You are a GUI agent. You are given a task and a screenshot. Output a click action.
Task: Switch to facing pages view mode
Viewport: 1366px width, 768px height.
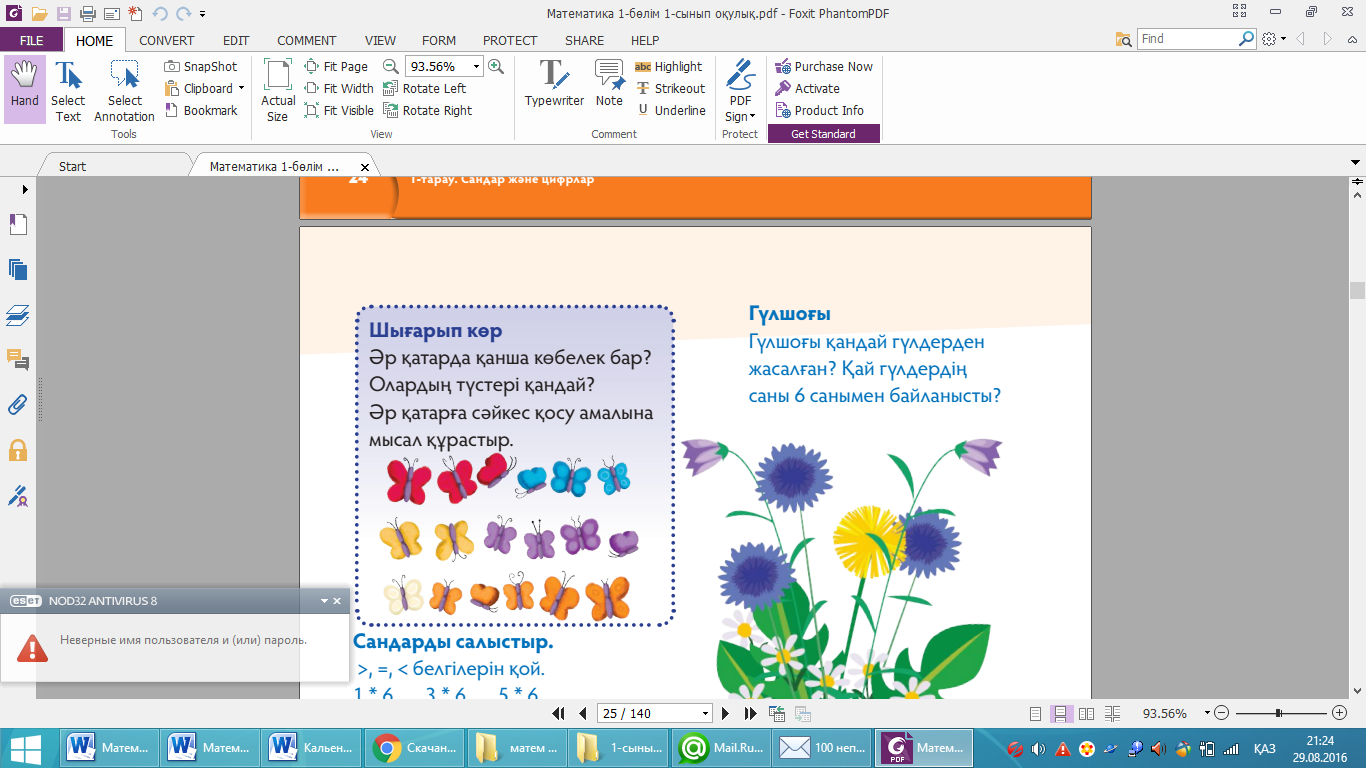click(1086, 714)
